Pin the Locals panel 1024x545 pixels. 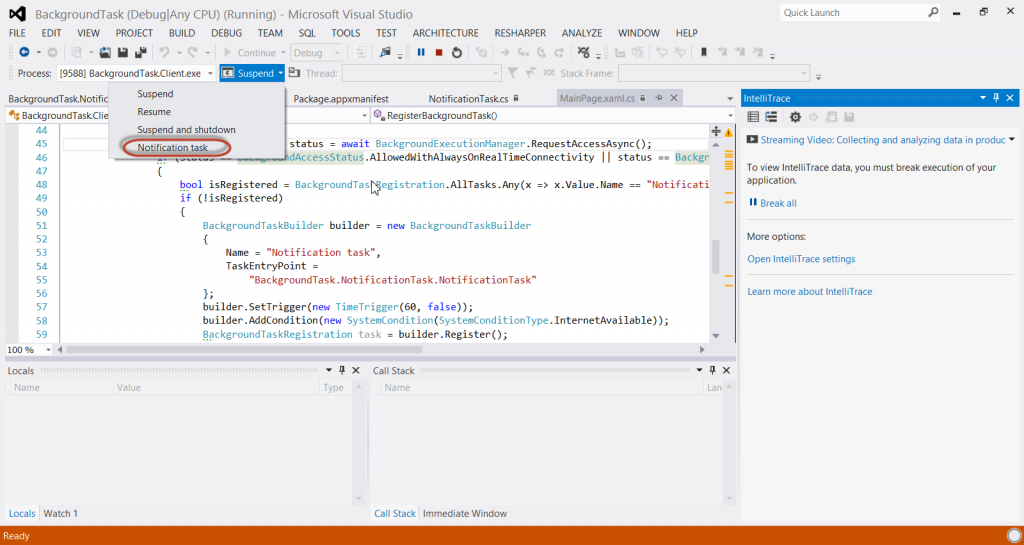coord(342,370)
